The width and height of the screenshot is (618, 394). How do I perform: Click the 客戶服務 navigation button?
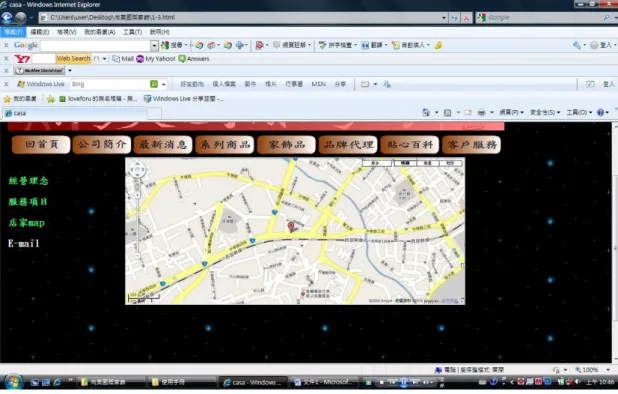472,145
